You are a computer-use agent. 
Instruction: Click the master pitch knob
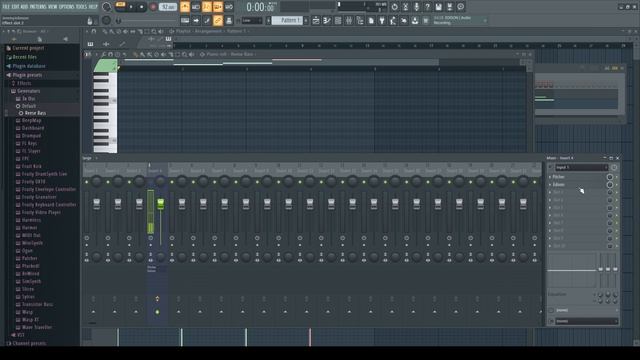click(106, 20)
